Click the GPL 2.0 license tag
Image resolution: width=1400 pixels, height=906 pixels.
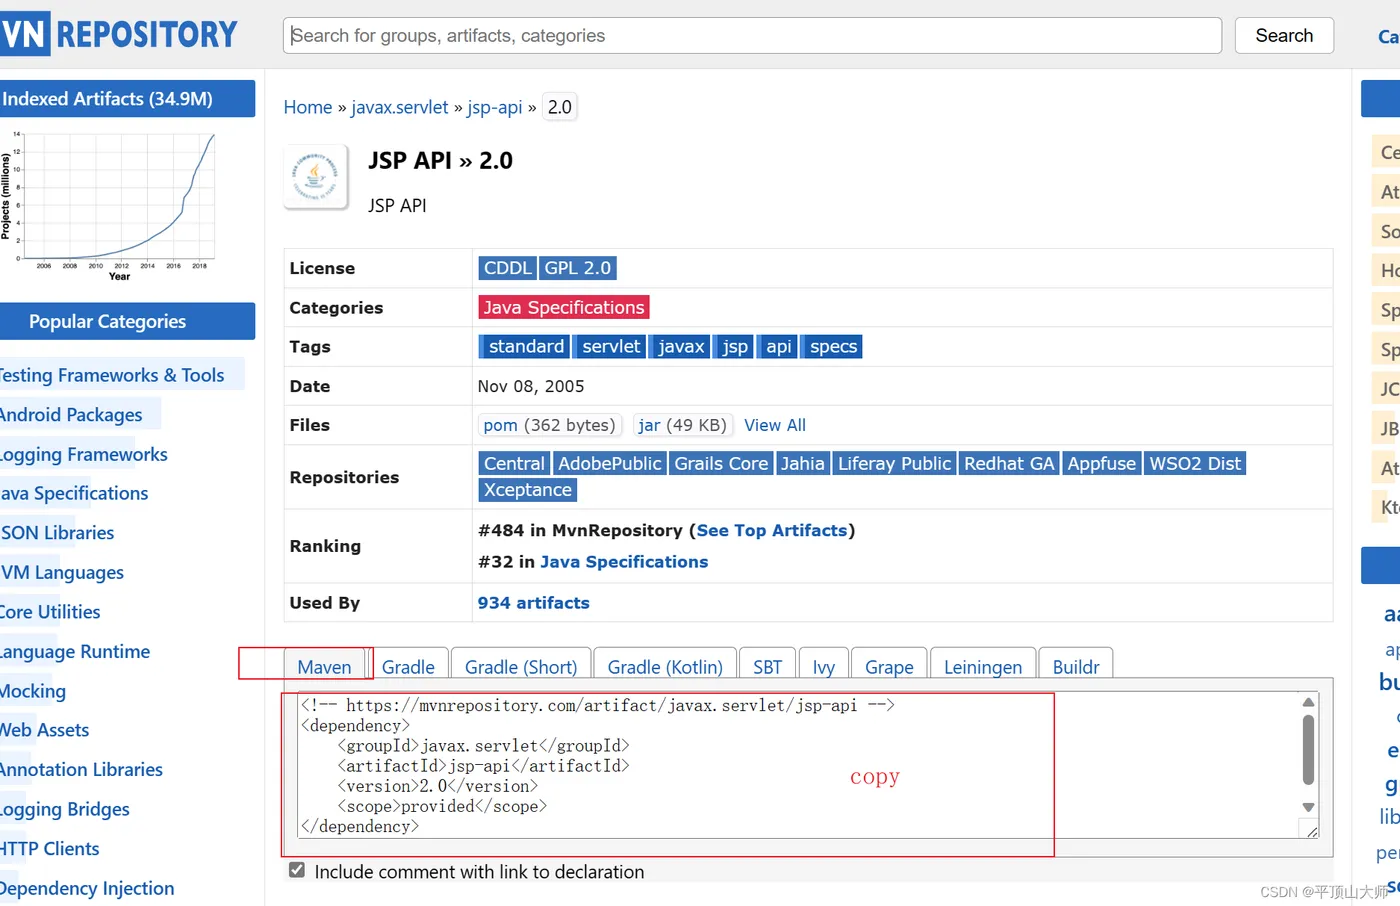(x=578, y=268)
